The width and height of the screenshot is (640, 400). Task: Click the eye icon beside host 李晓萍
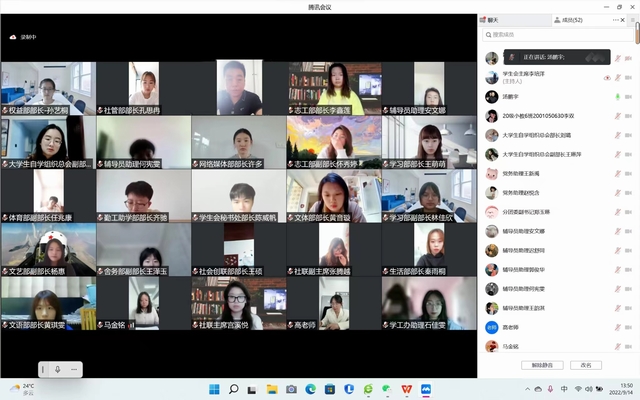[606, 77]
